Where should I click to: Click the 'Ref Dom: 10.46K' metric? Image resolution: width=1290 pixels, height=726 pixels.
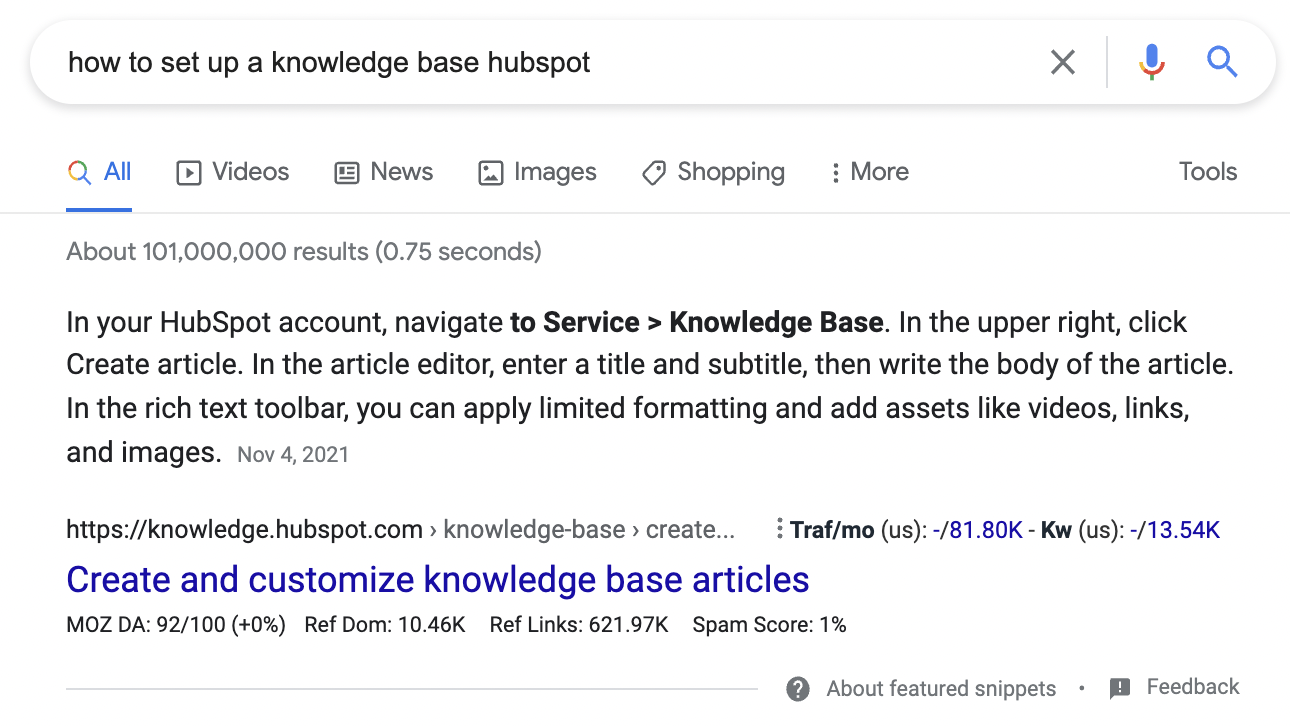[385, 626]
